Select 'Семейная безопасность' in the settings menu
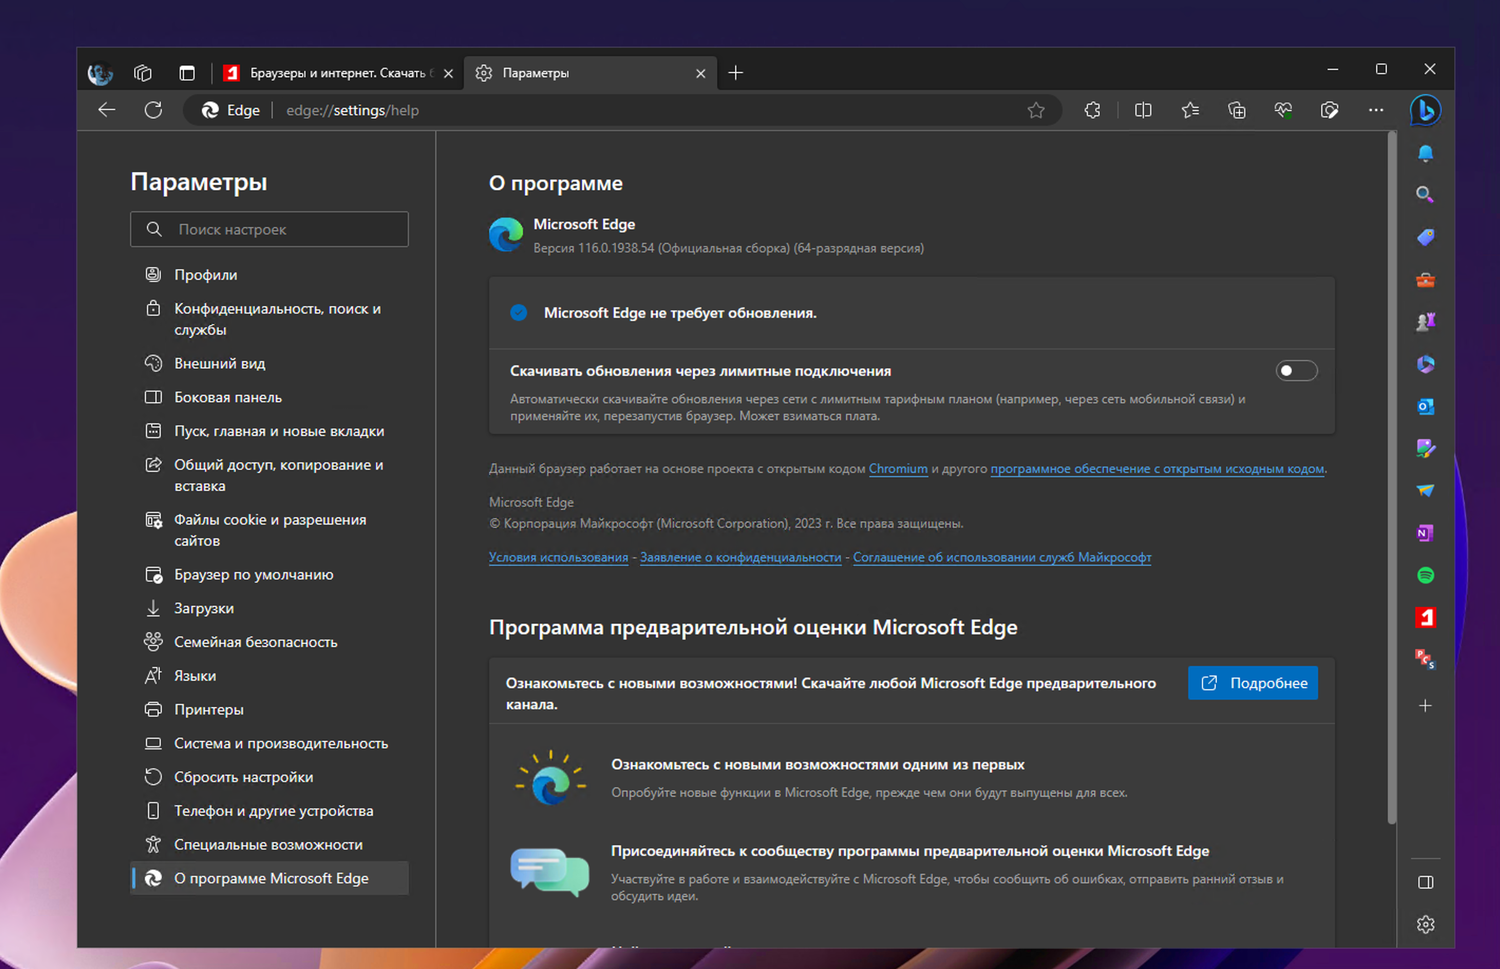 coord(269,642)
